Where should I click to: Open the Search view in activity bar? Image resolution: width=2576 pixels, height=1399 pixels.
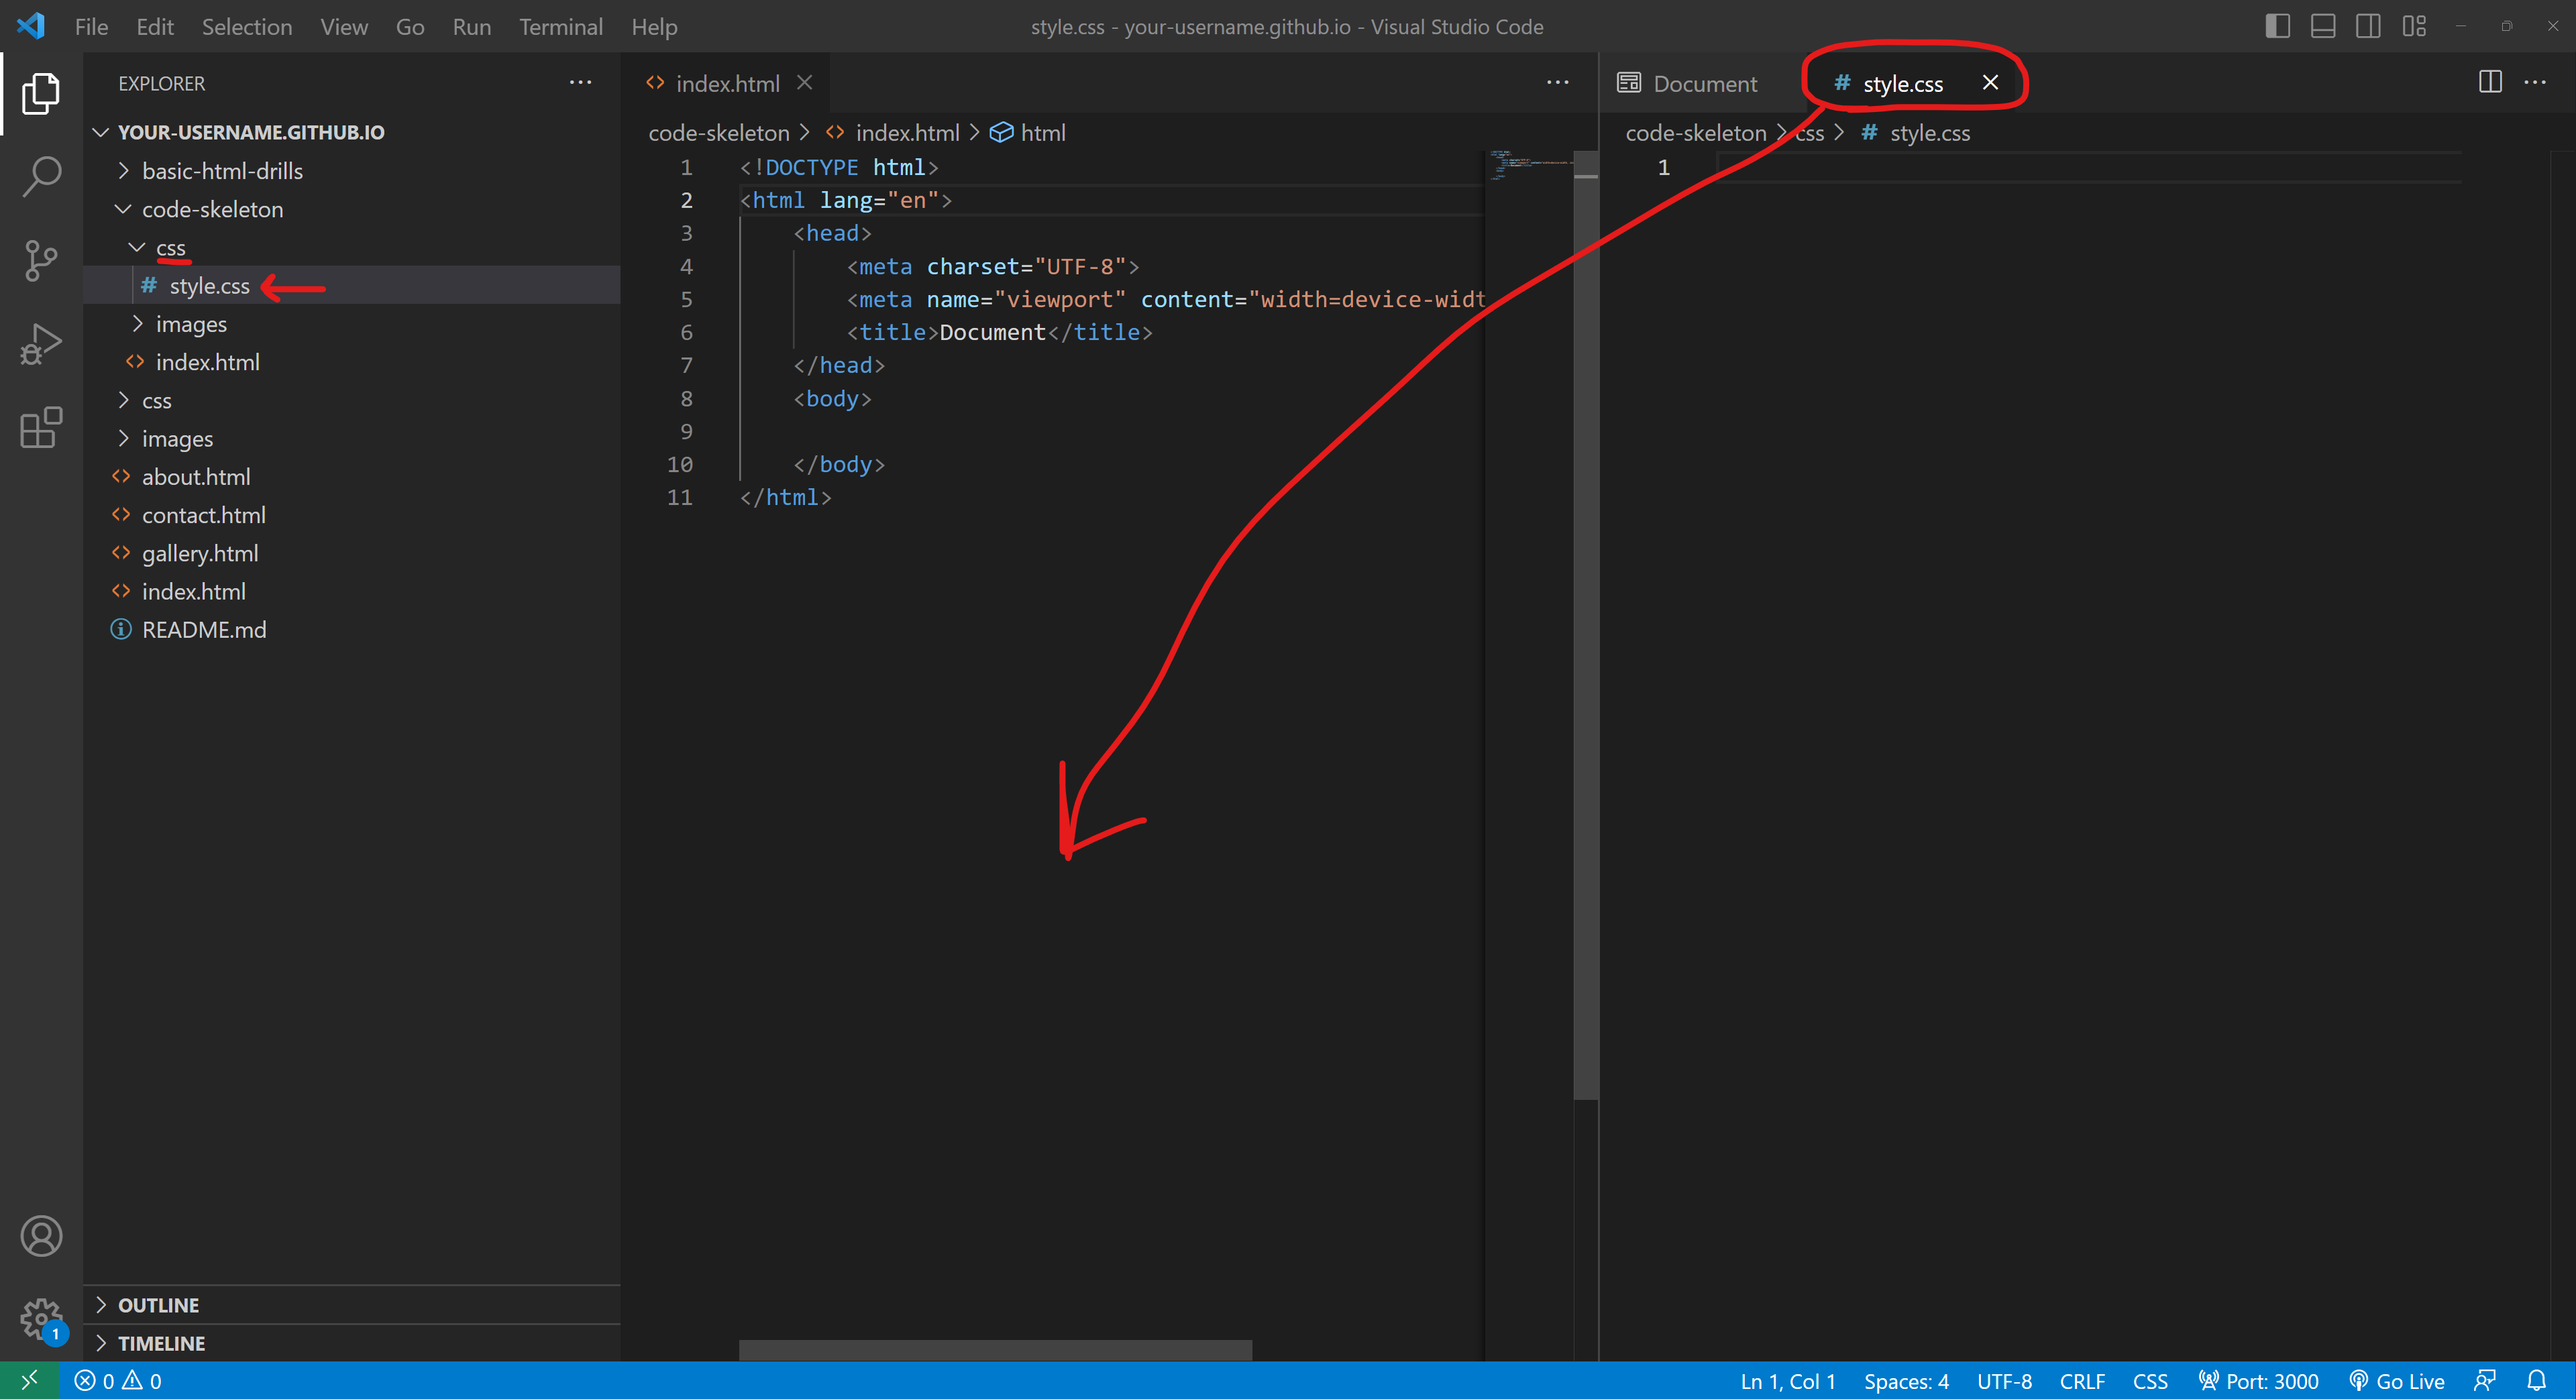[41, 177]
